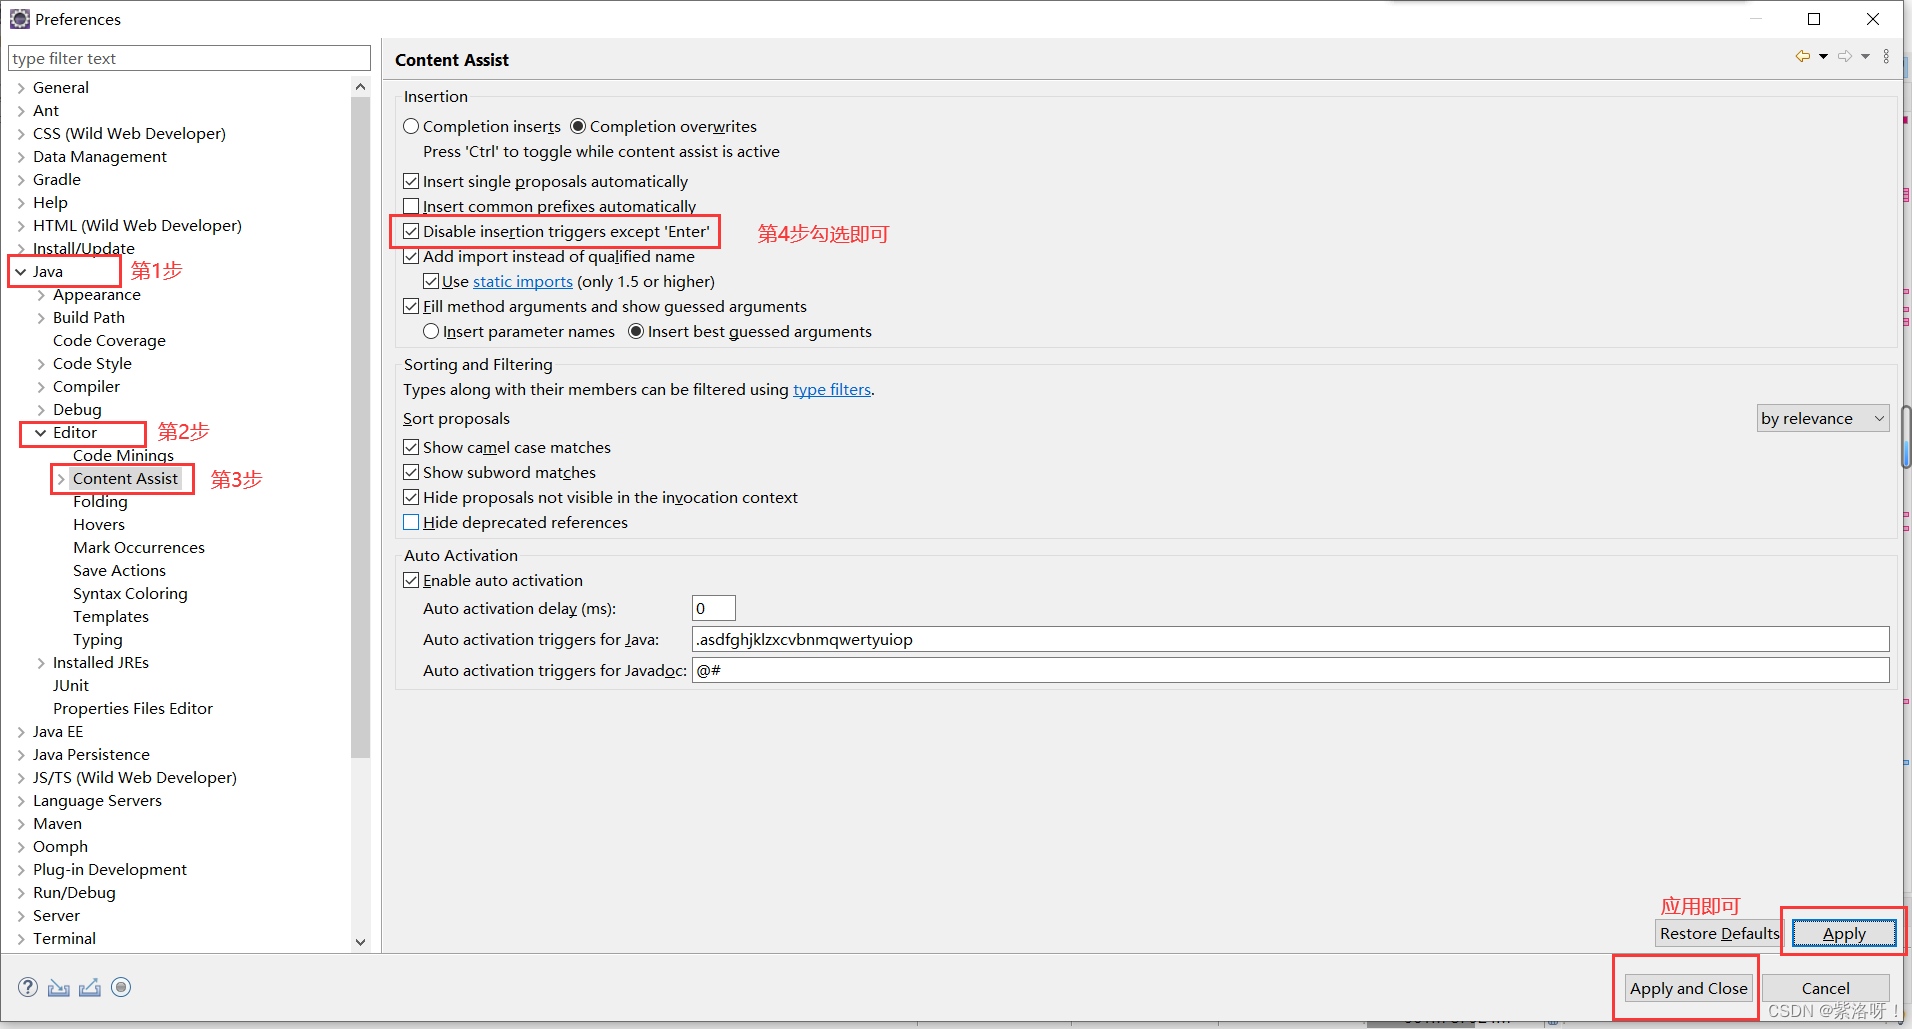Enable the Insert common prefixes automatically checkbox
Screen dimensions: 1912x1029
(x=411, y=206)
